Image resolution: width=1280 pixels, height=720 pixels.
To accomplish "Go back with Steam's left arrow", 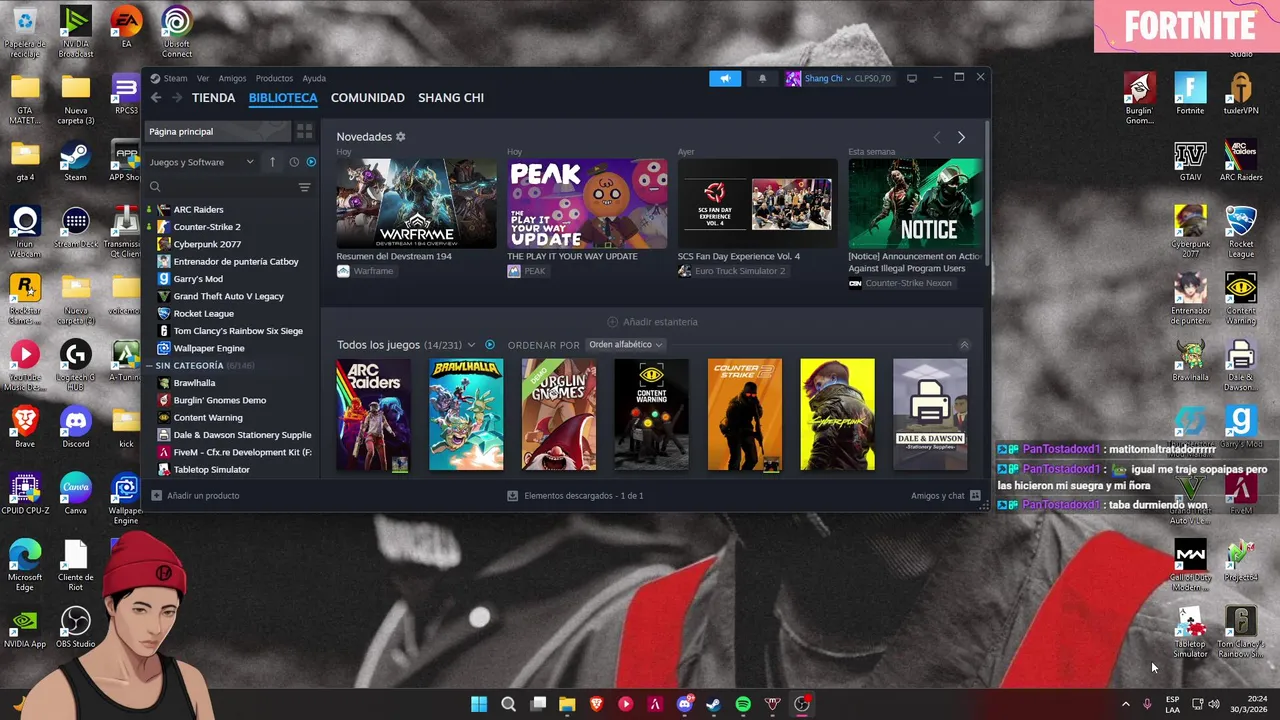I will coord(156,98).
